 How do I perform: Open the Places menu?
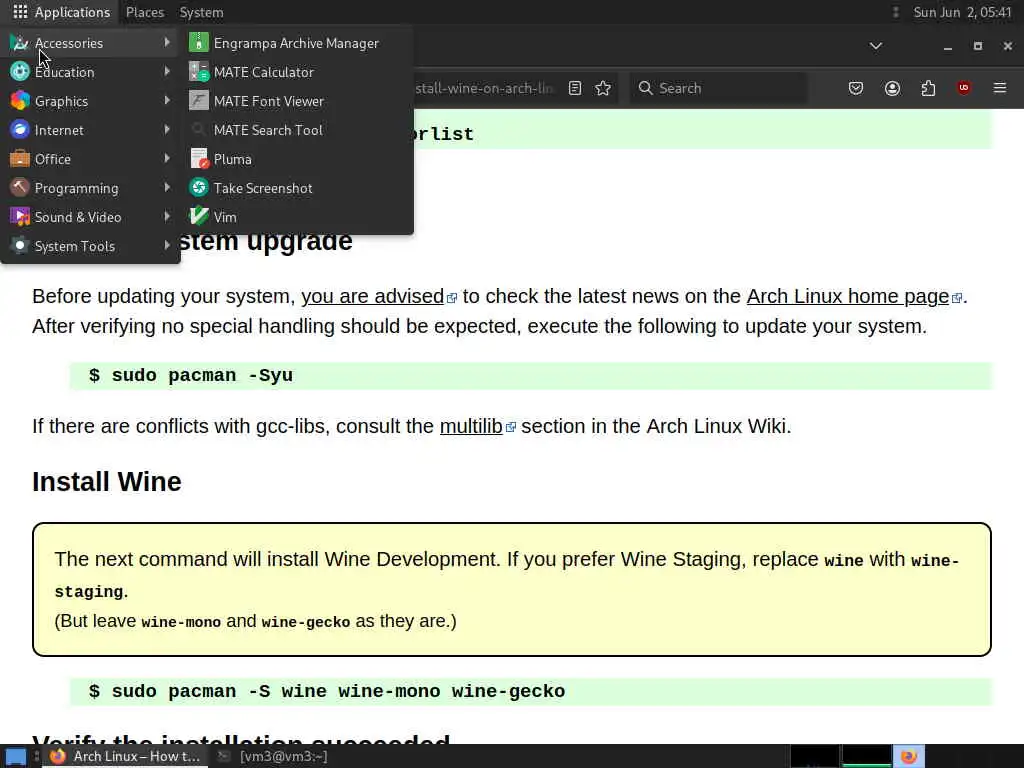click(145, 12)
